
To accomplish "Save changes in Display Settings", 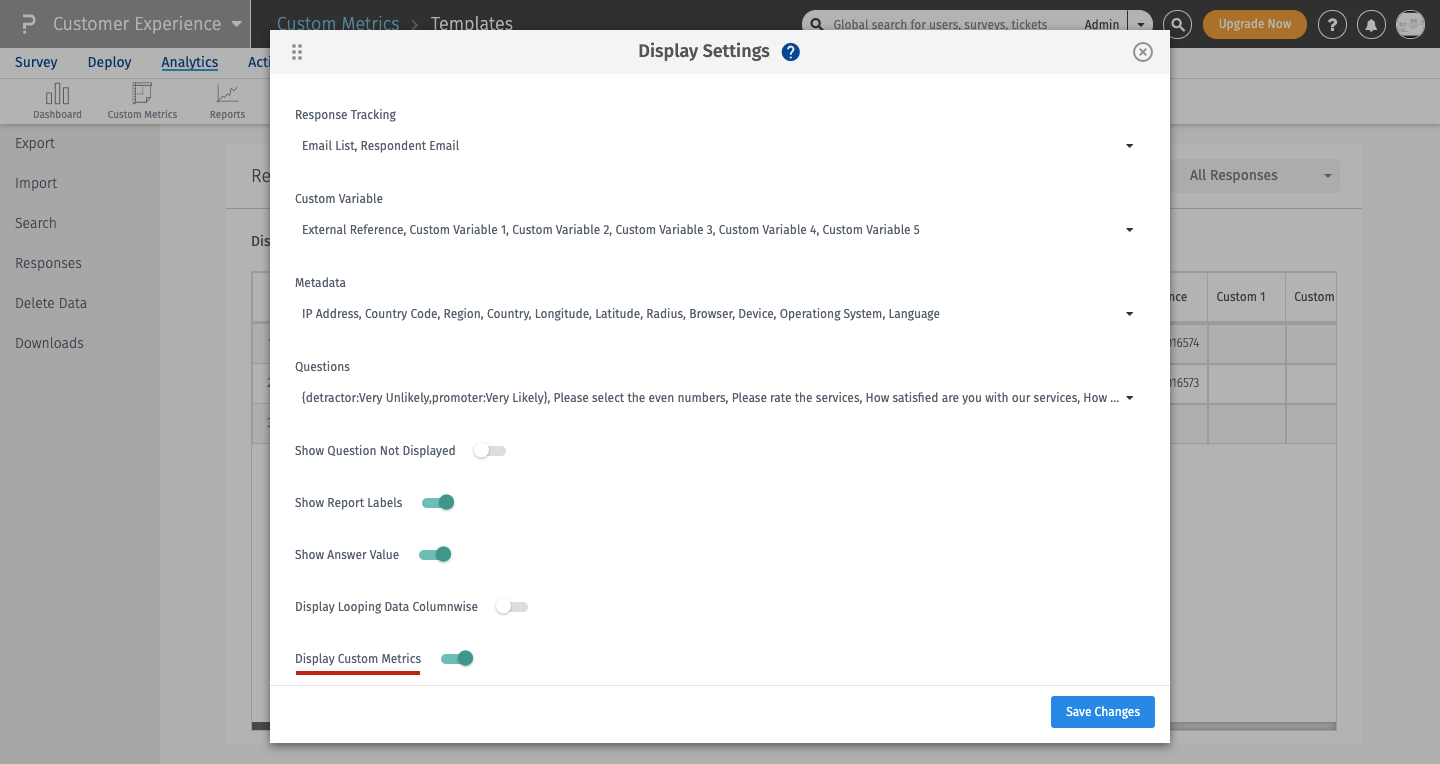I will pyautogui.click(x=1102, y=711).
